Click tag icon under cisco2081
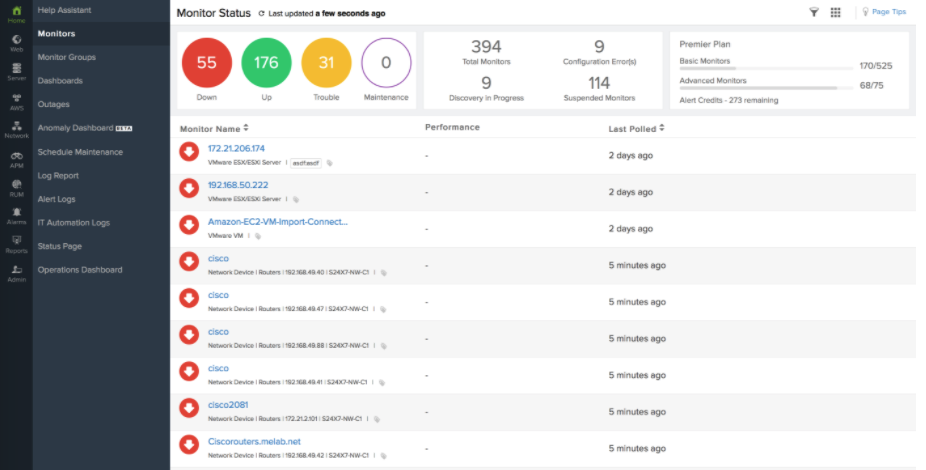The width and height of the screenshot is (926, 470). pyautogui.click(x=377, y=419)
